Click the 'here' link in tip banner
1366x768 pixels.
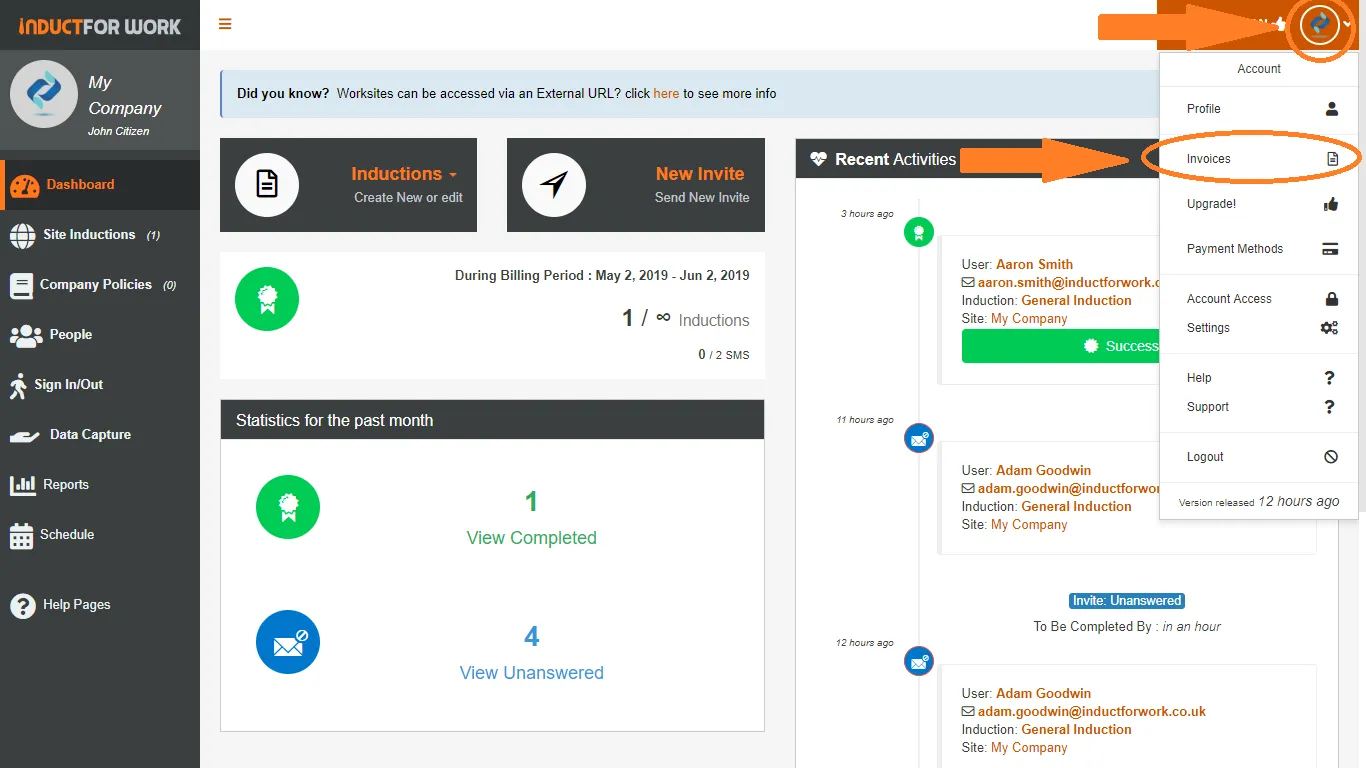tap(666, 94)
